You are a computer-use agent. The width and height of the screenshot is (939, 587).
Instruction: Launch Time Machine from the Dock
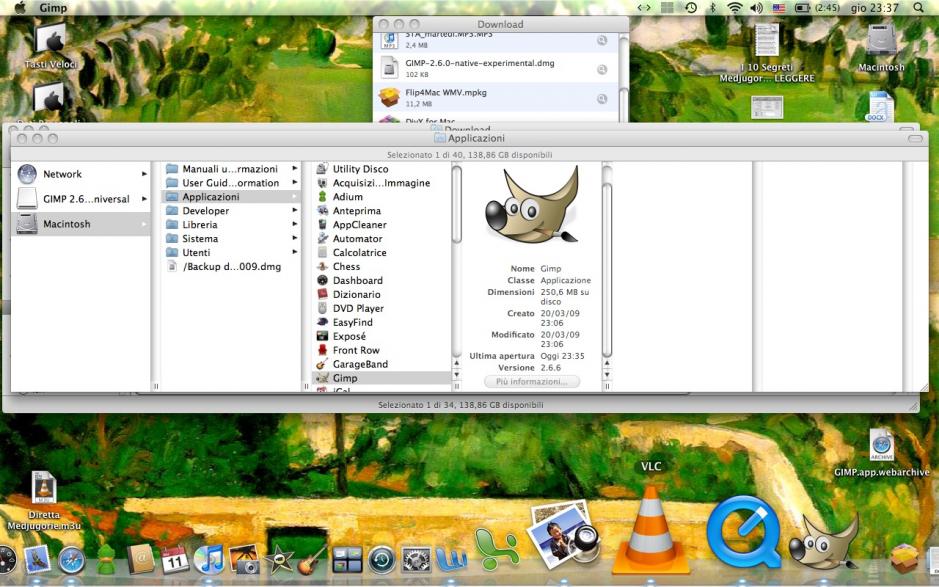382,561
